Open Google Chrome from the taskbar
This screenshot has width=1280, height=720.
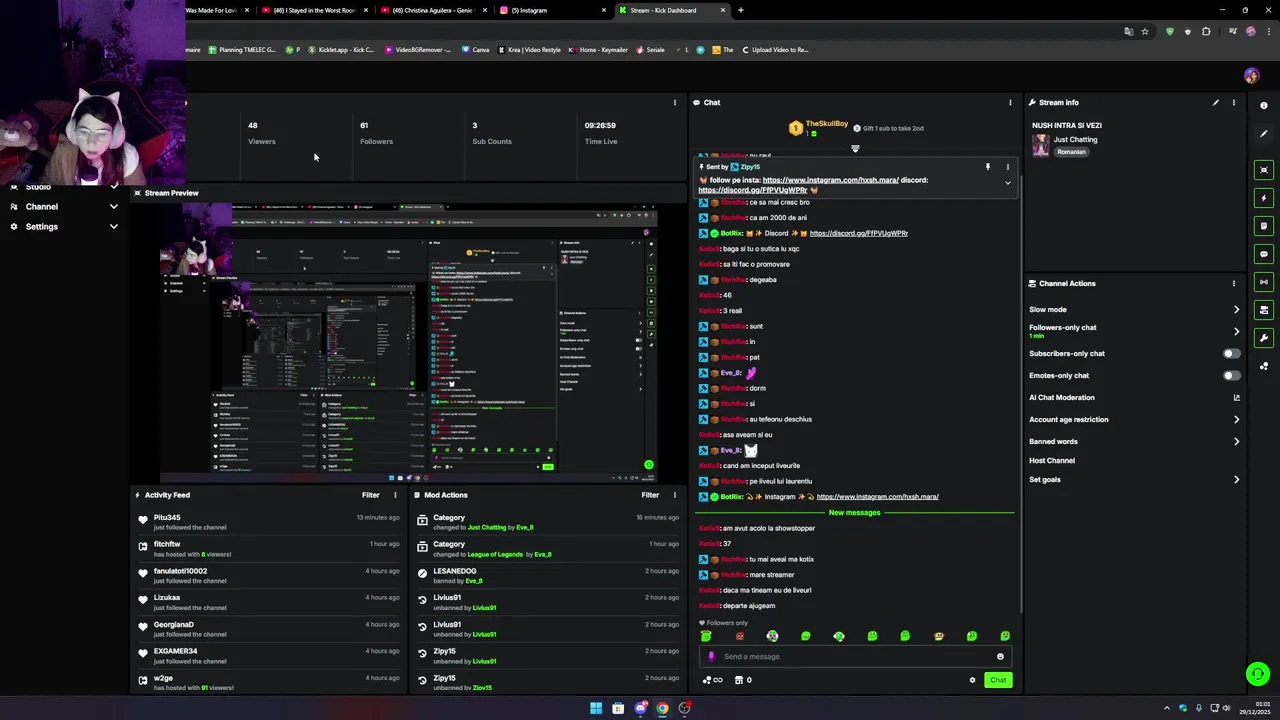[x=662, y=708]
